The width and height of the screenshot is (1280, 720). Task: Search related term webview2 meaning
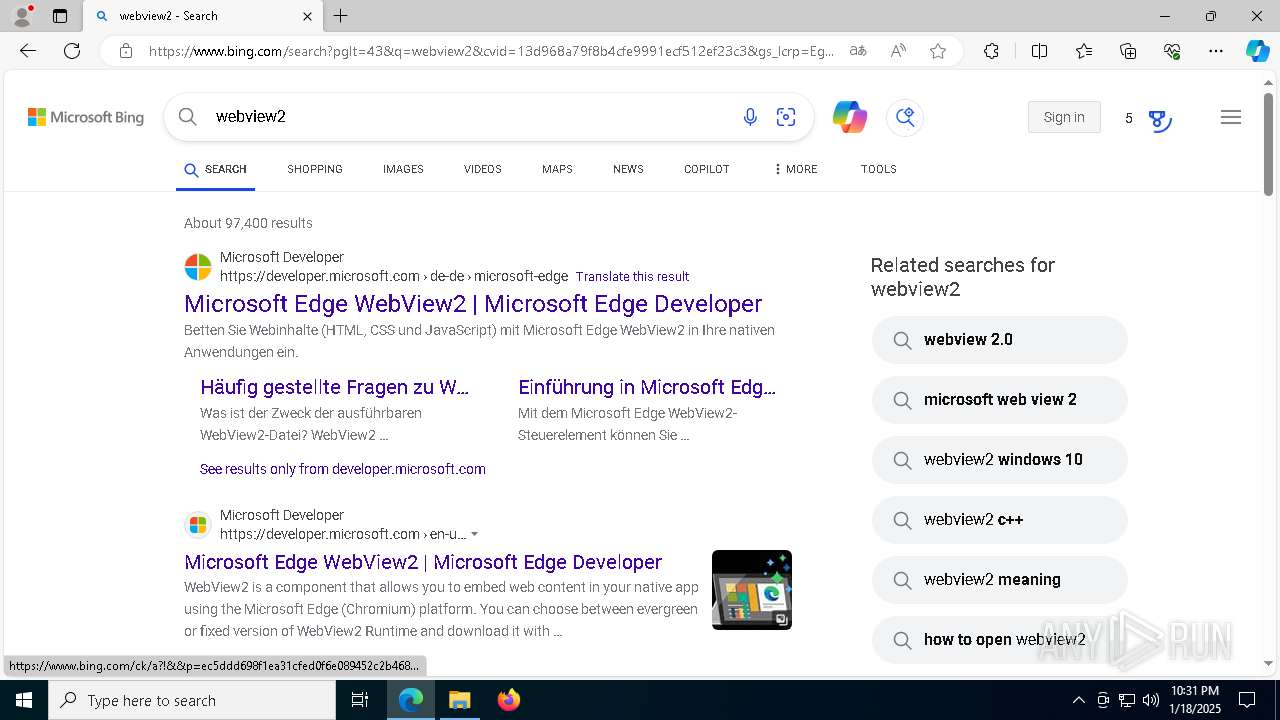999,580
